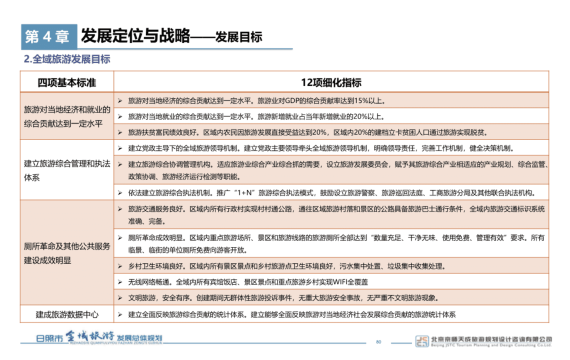Click the arrow bullet before 依法建立旅游综合执法机制 row
The width and height of the screenshot is (570, 360).
pyautogui.click(x=120, y=193)
